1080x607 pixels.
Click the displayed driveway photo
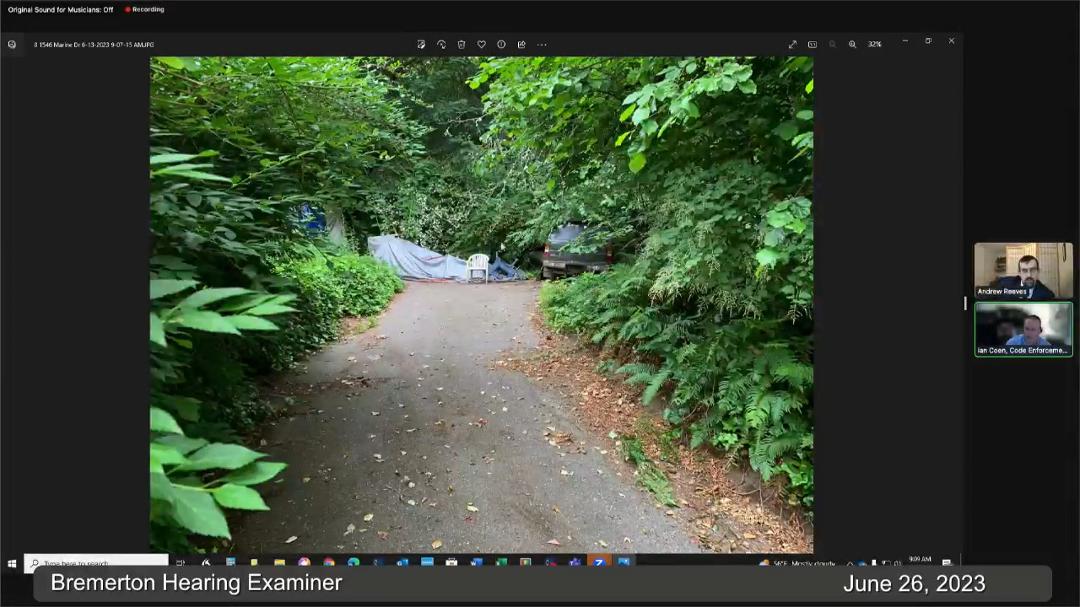(x=481, y=305)
